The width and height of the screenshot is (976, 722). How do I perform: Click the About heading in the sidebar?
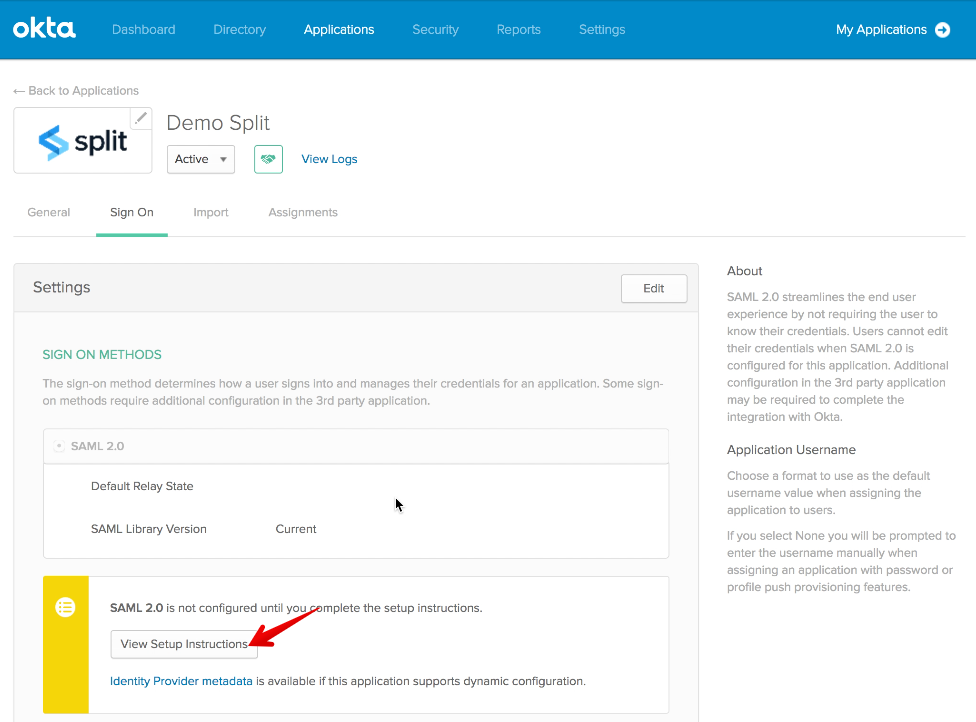click(x=744, y=271)
